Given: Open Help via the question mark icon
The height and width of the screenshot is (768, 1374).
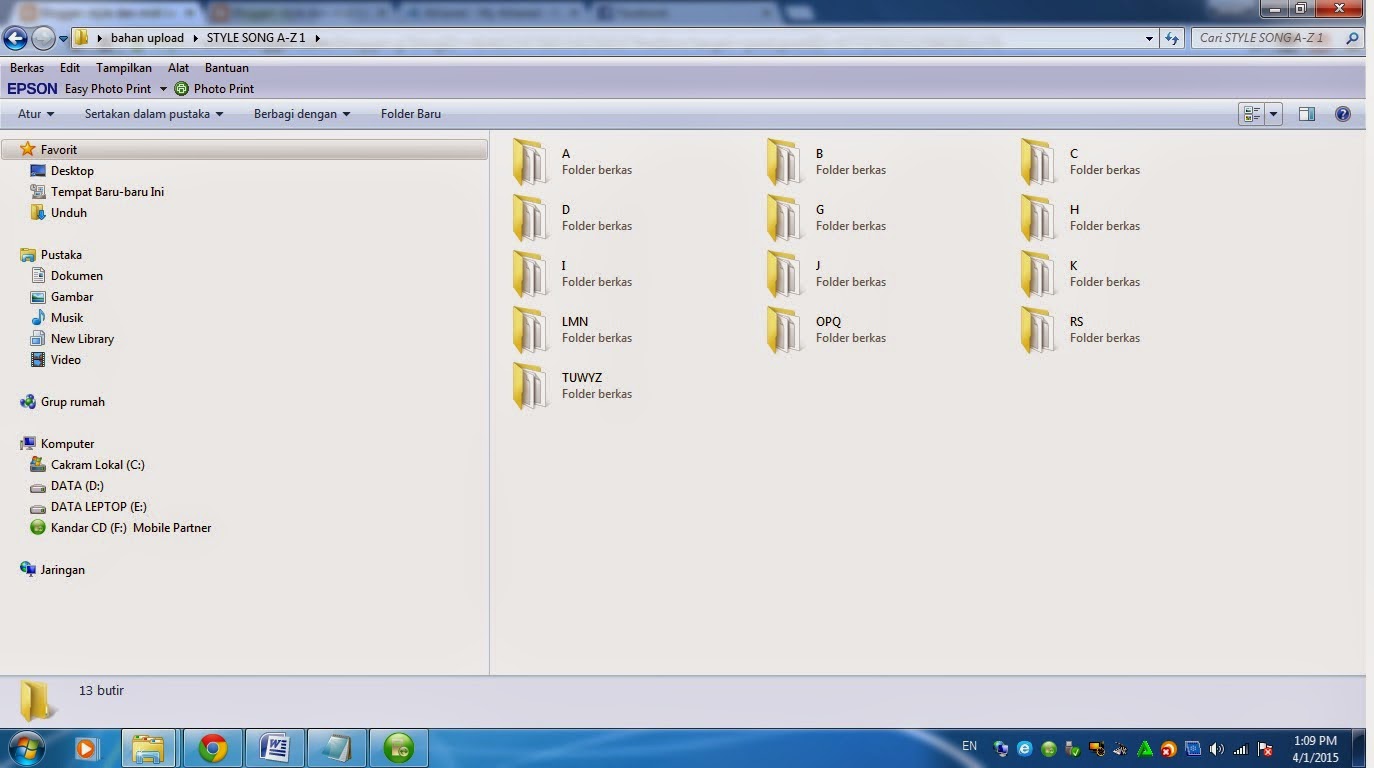Looking at the screenshot, I should pos(1343,113).
